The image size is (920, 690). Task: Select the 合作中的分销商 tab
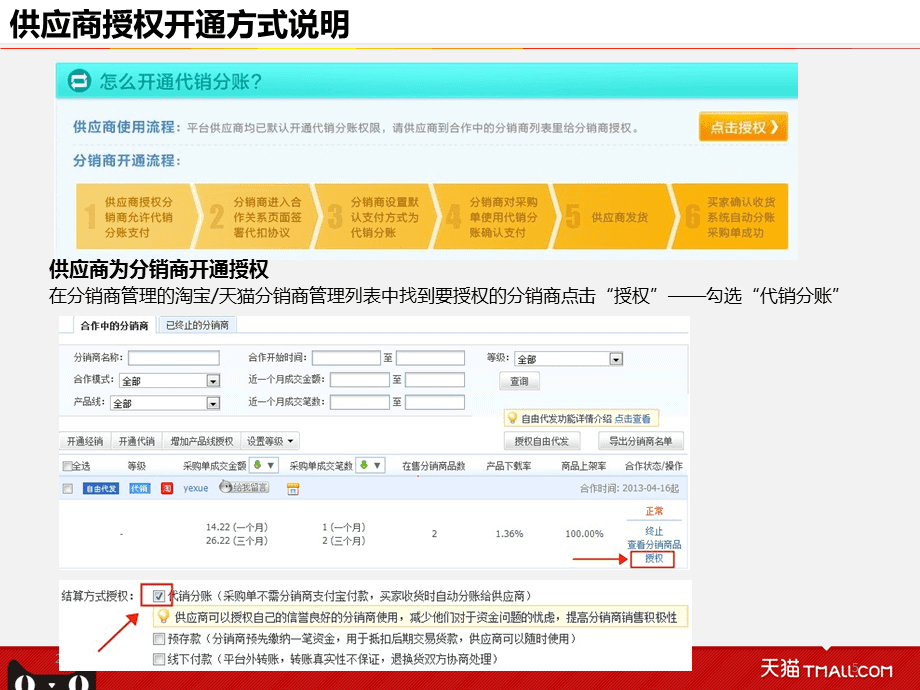tap(114, 325)
